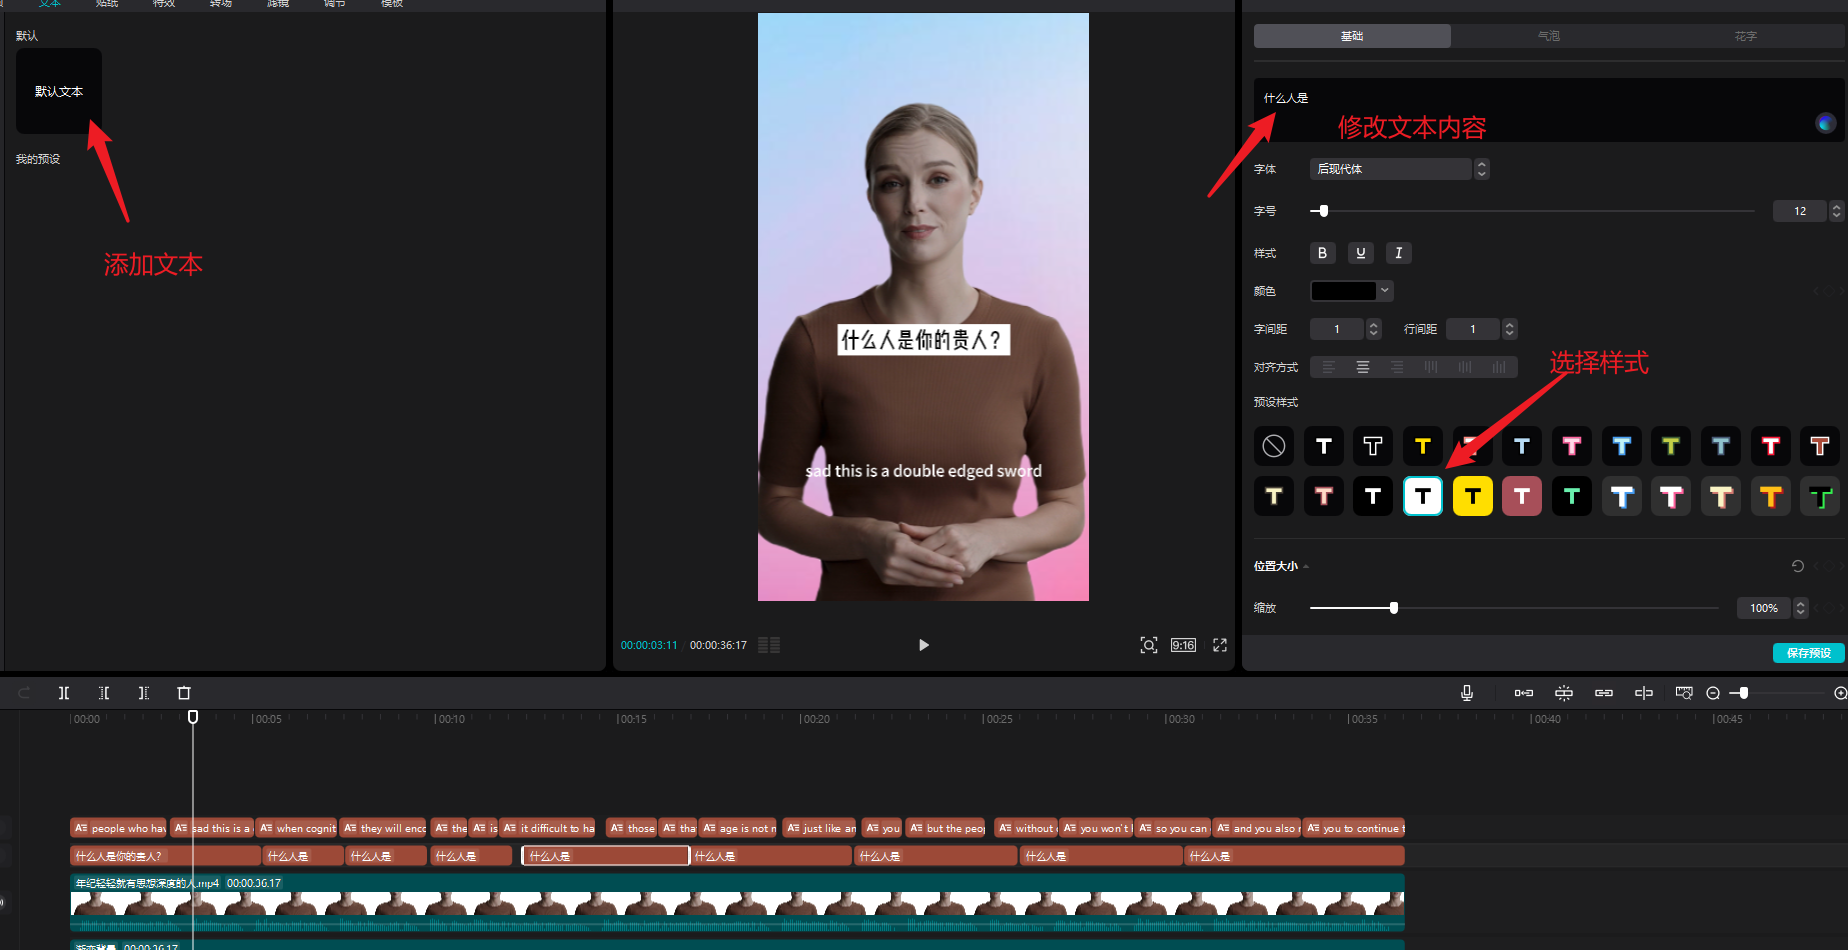1848x950 pixels.
Task: Toggle underline text style U
Action: (1360, 253)
